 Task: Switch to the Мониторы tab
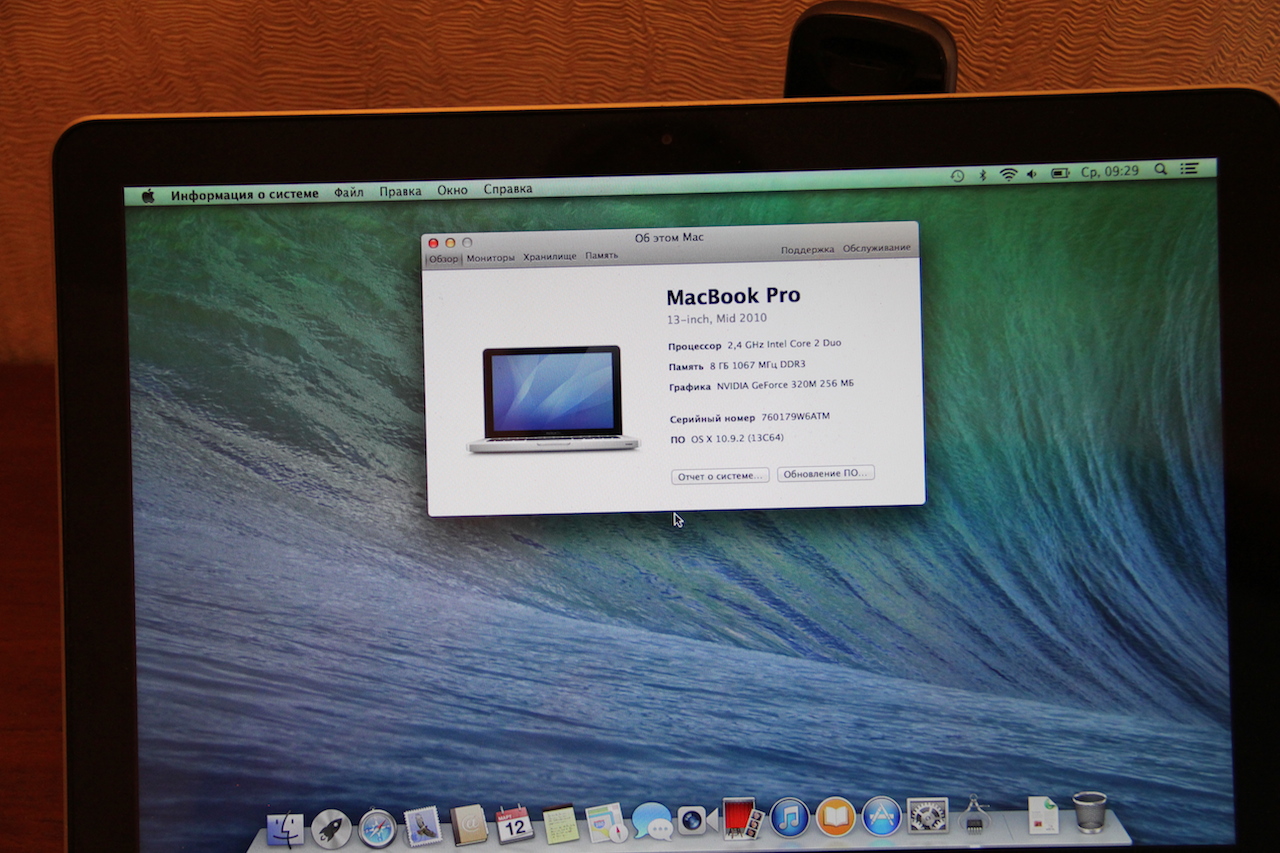490,258
